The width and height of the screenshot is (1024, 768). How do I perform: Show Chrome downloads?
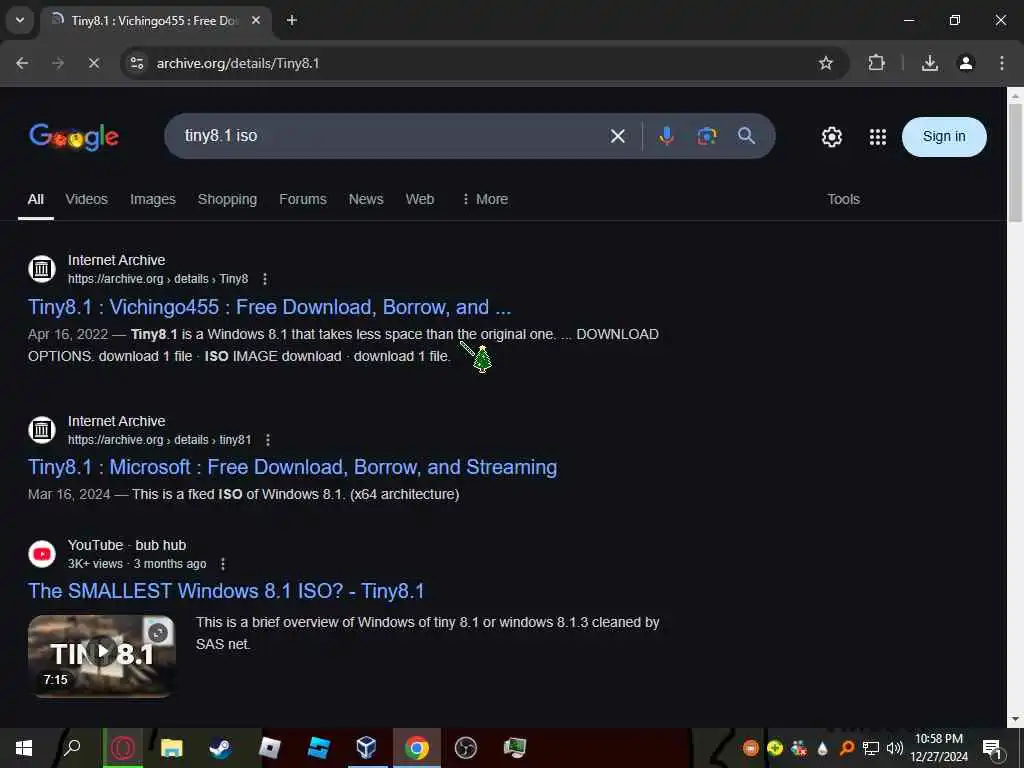929,63
